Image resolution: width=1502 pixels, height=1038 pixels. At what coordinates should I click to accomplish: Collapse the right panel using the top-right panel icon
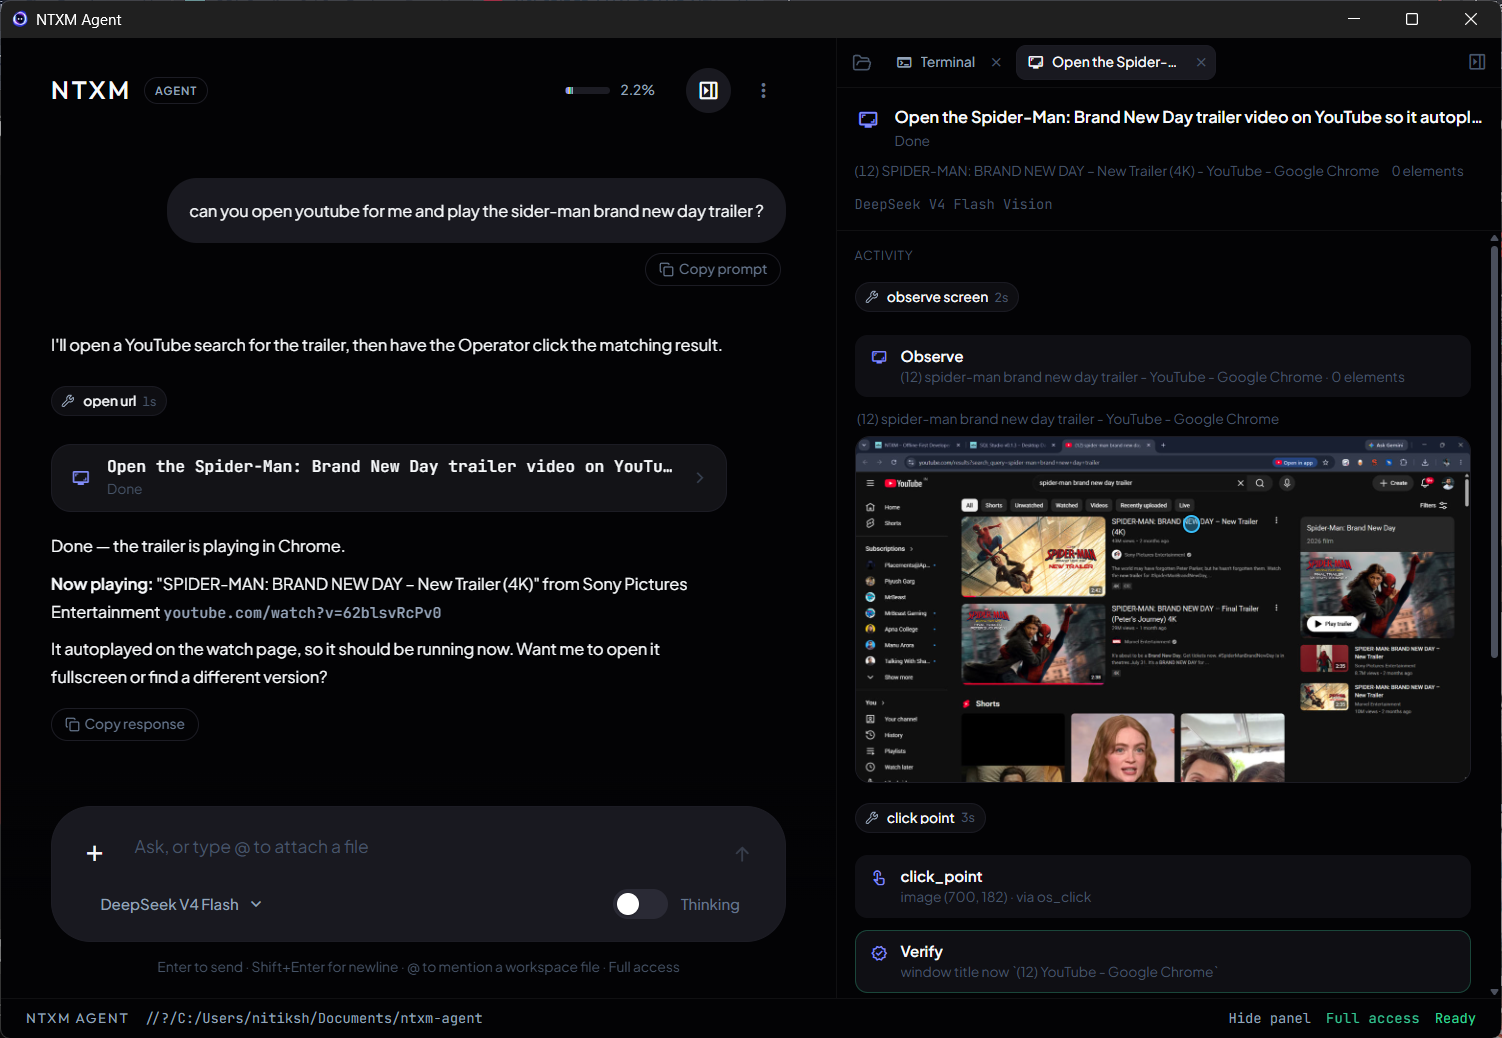pos(1477,62)
